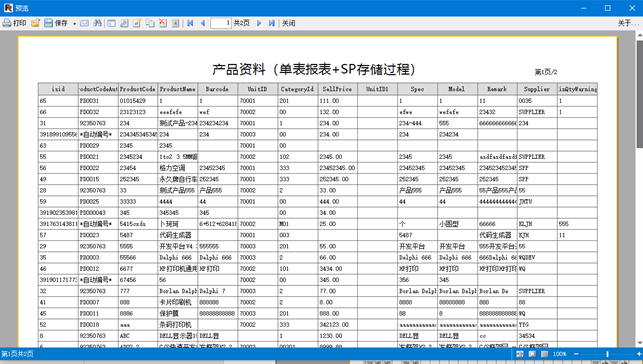Expand the Save dropdown arrow
Image resolution: width=643 pixels, height=364 pixels.
tap(74, 23)
